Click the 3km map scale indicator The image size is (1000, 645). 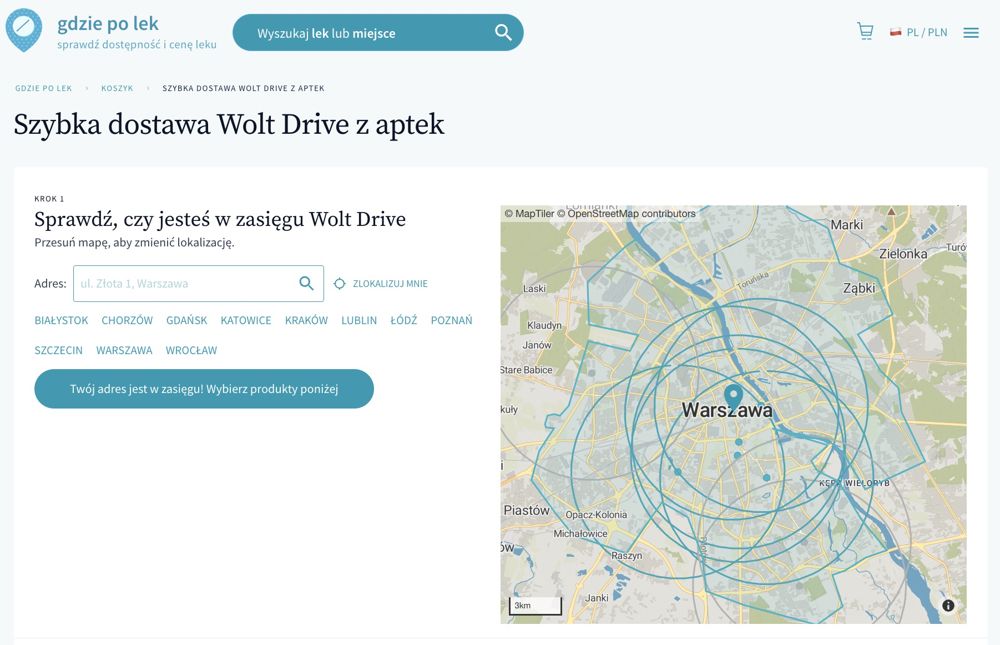pos(535,605)
